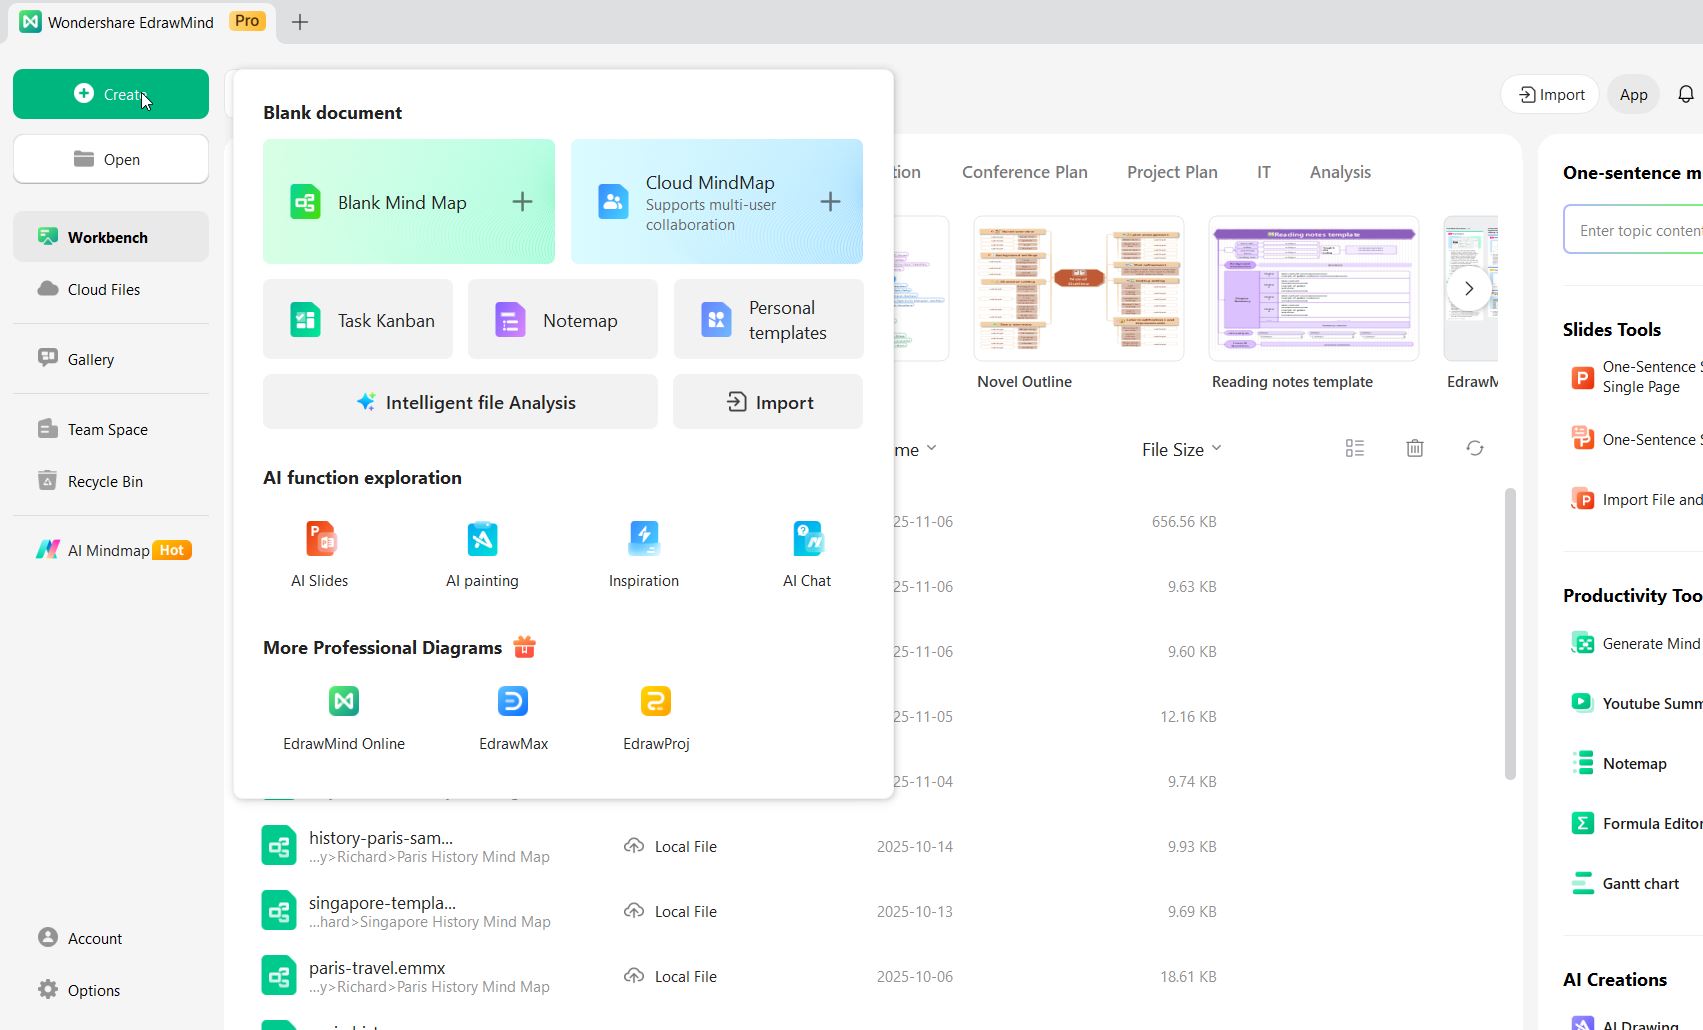Click the green Create button
This screenshot has height=1030, width=1703.
click(x=111, y=94)
